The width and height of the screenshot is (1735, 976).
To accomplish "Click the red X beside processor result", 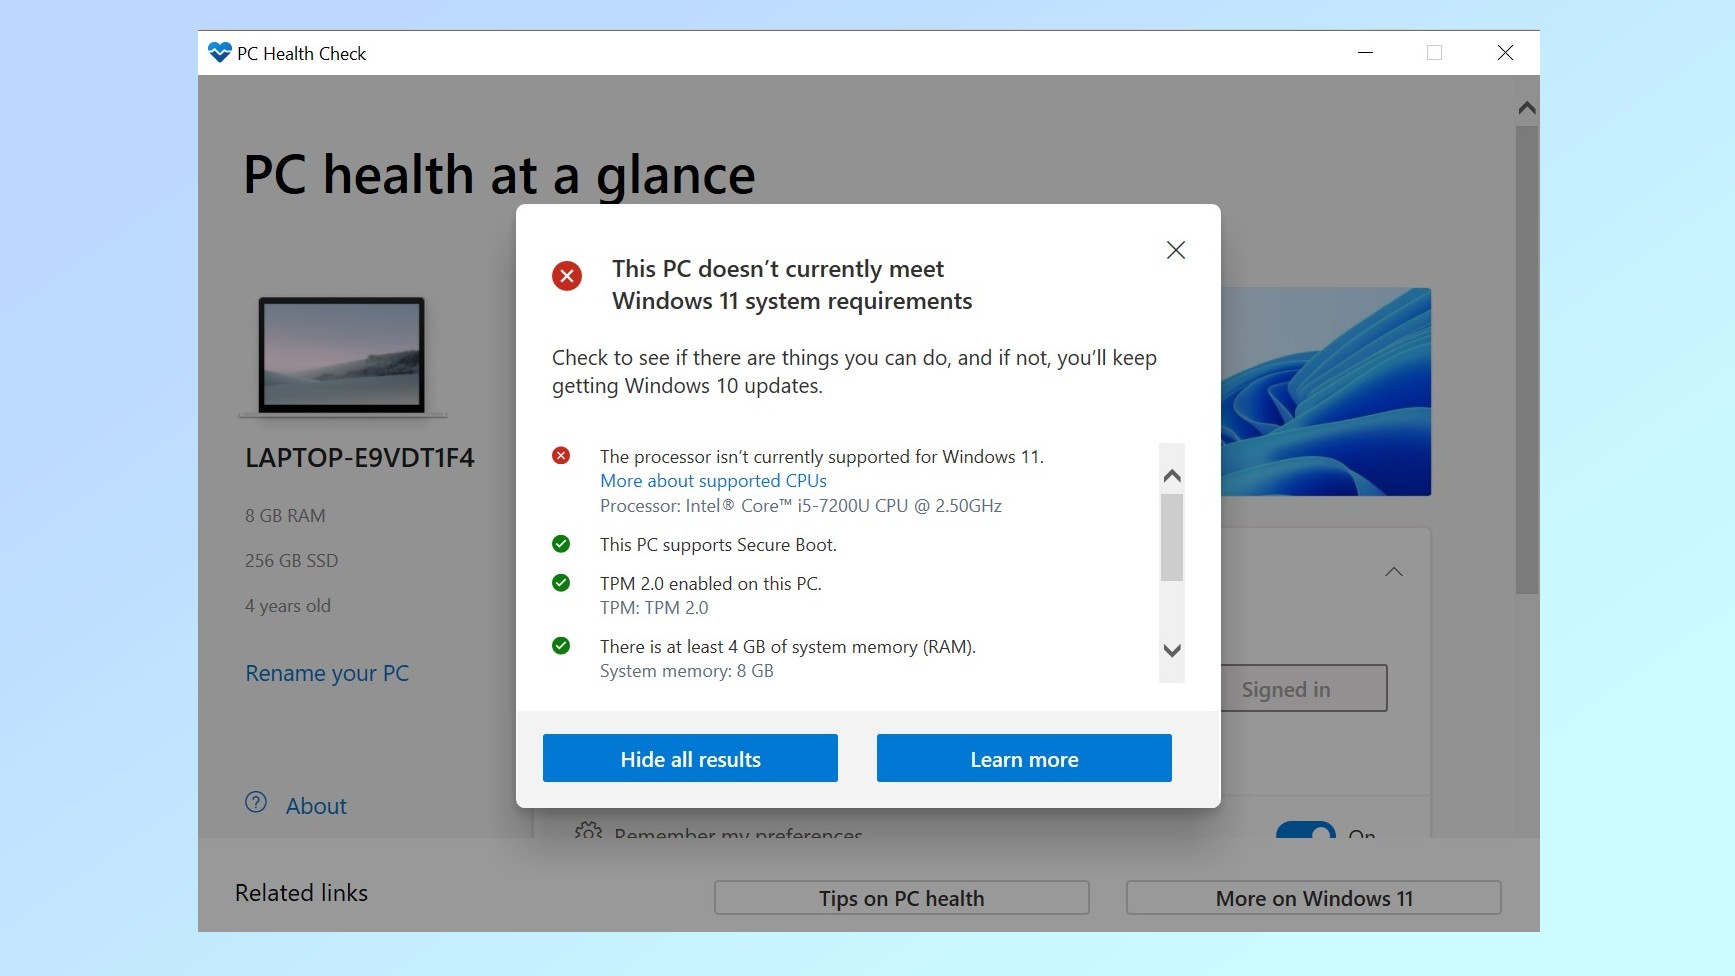I will 561,456.
